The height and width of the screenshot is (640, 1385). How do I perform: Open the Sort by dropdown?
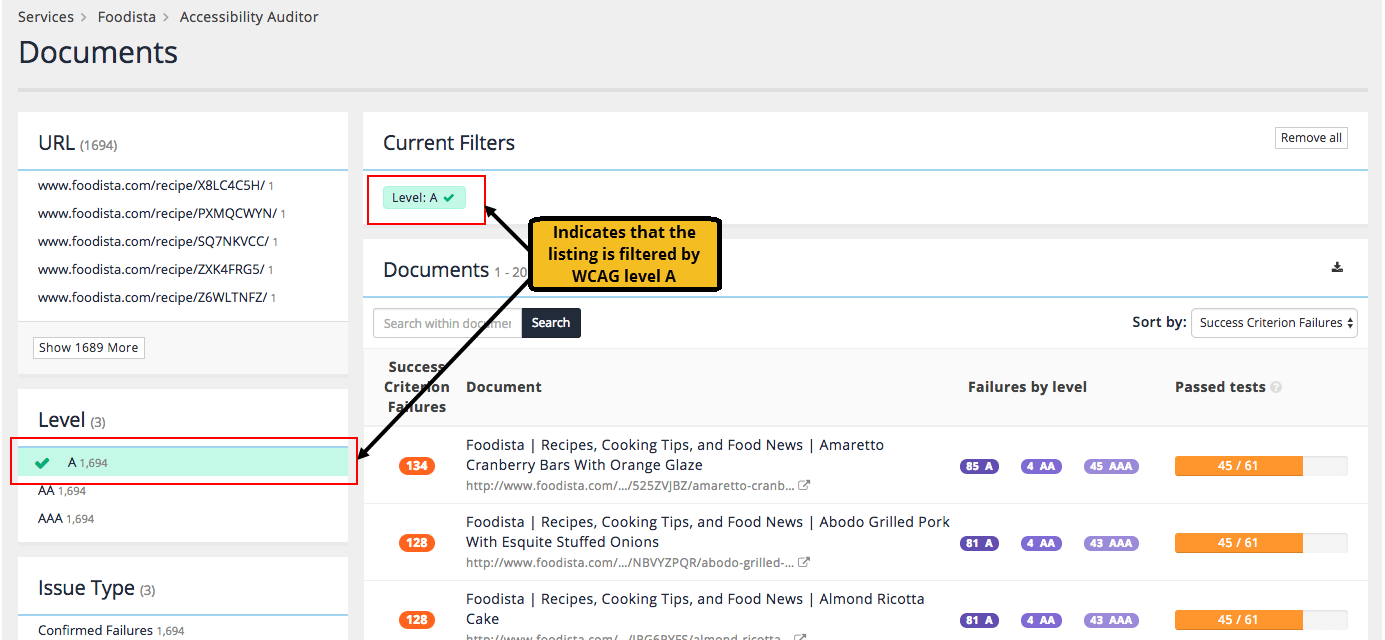[x=1274, y=323]
